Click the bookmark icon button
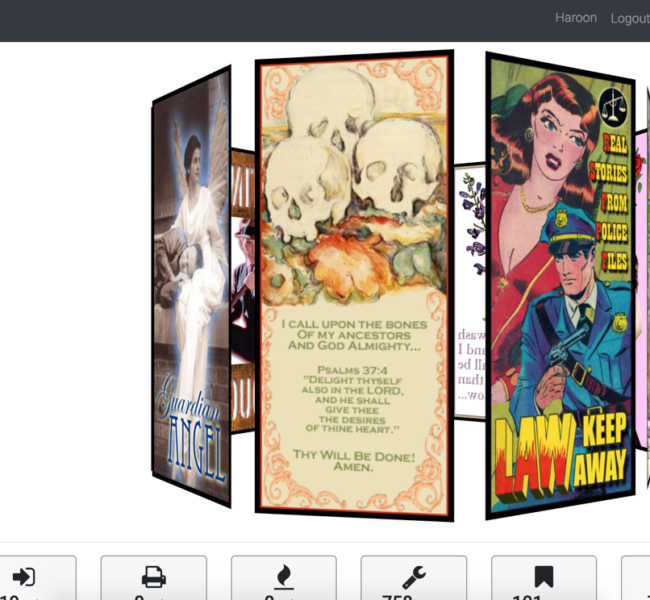Screen dimensions: 650x600 (x=543, y=578)
